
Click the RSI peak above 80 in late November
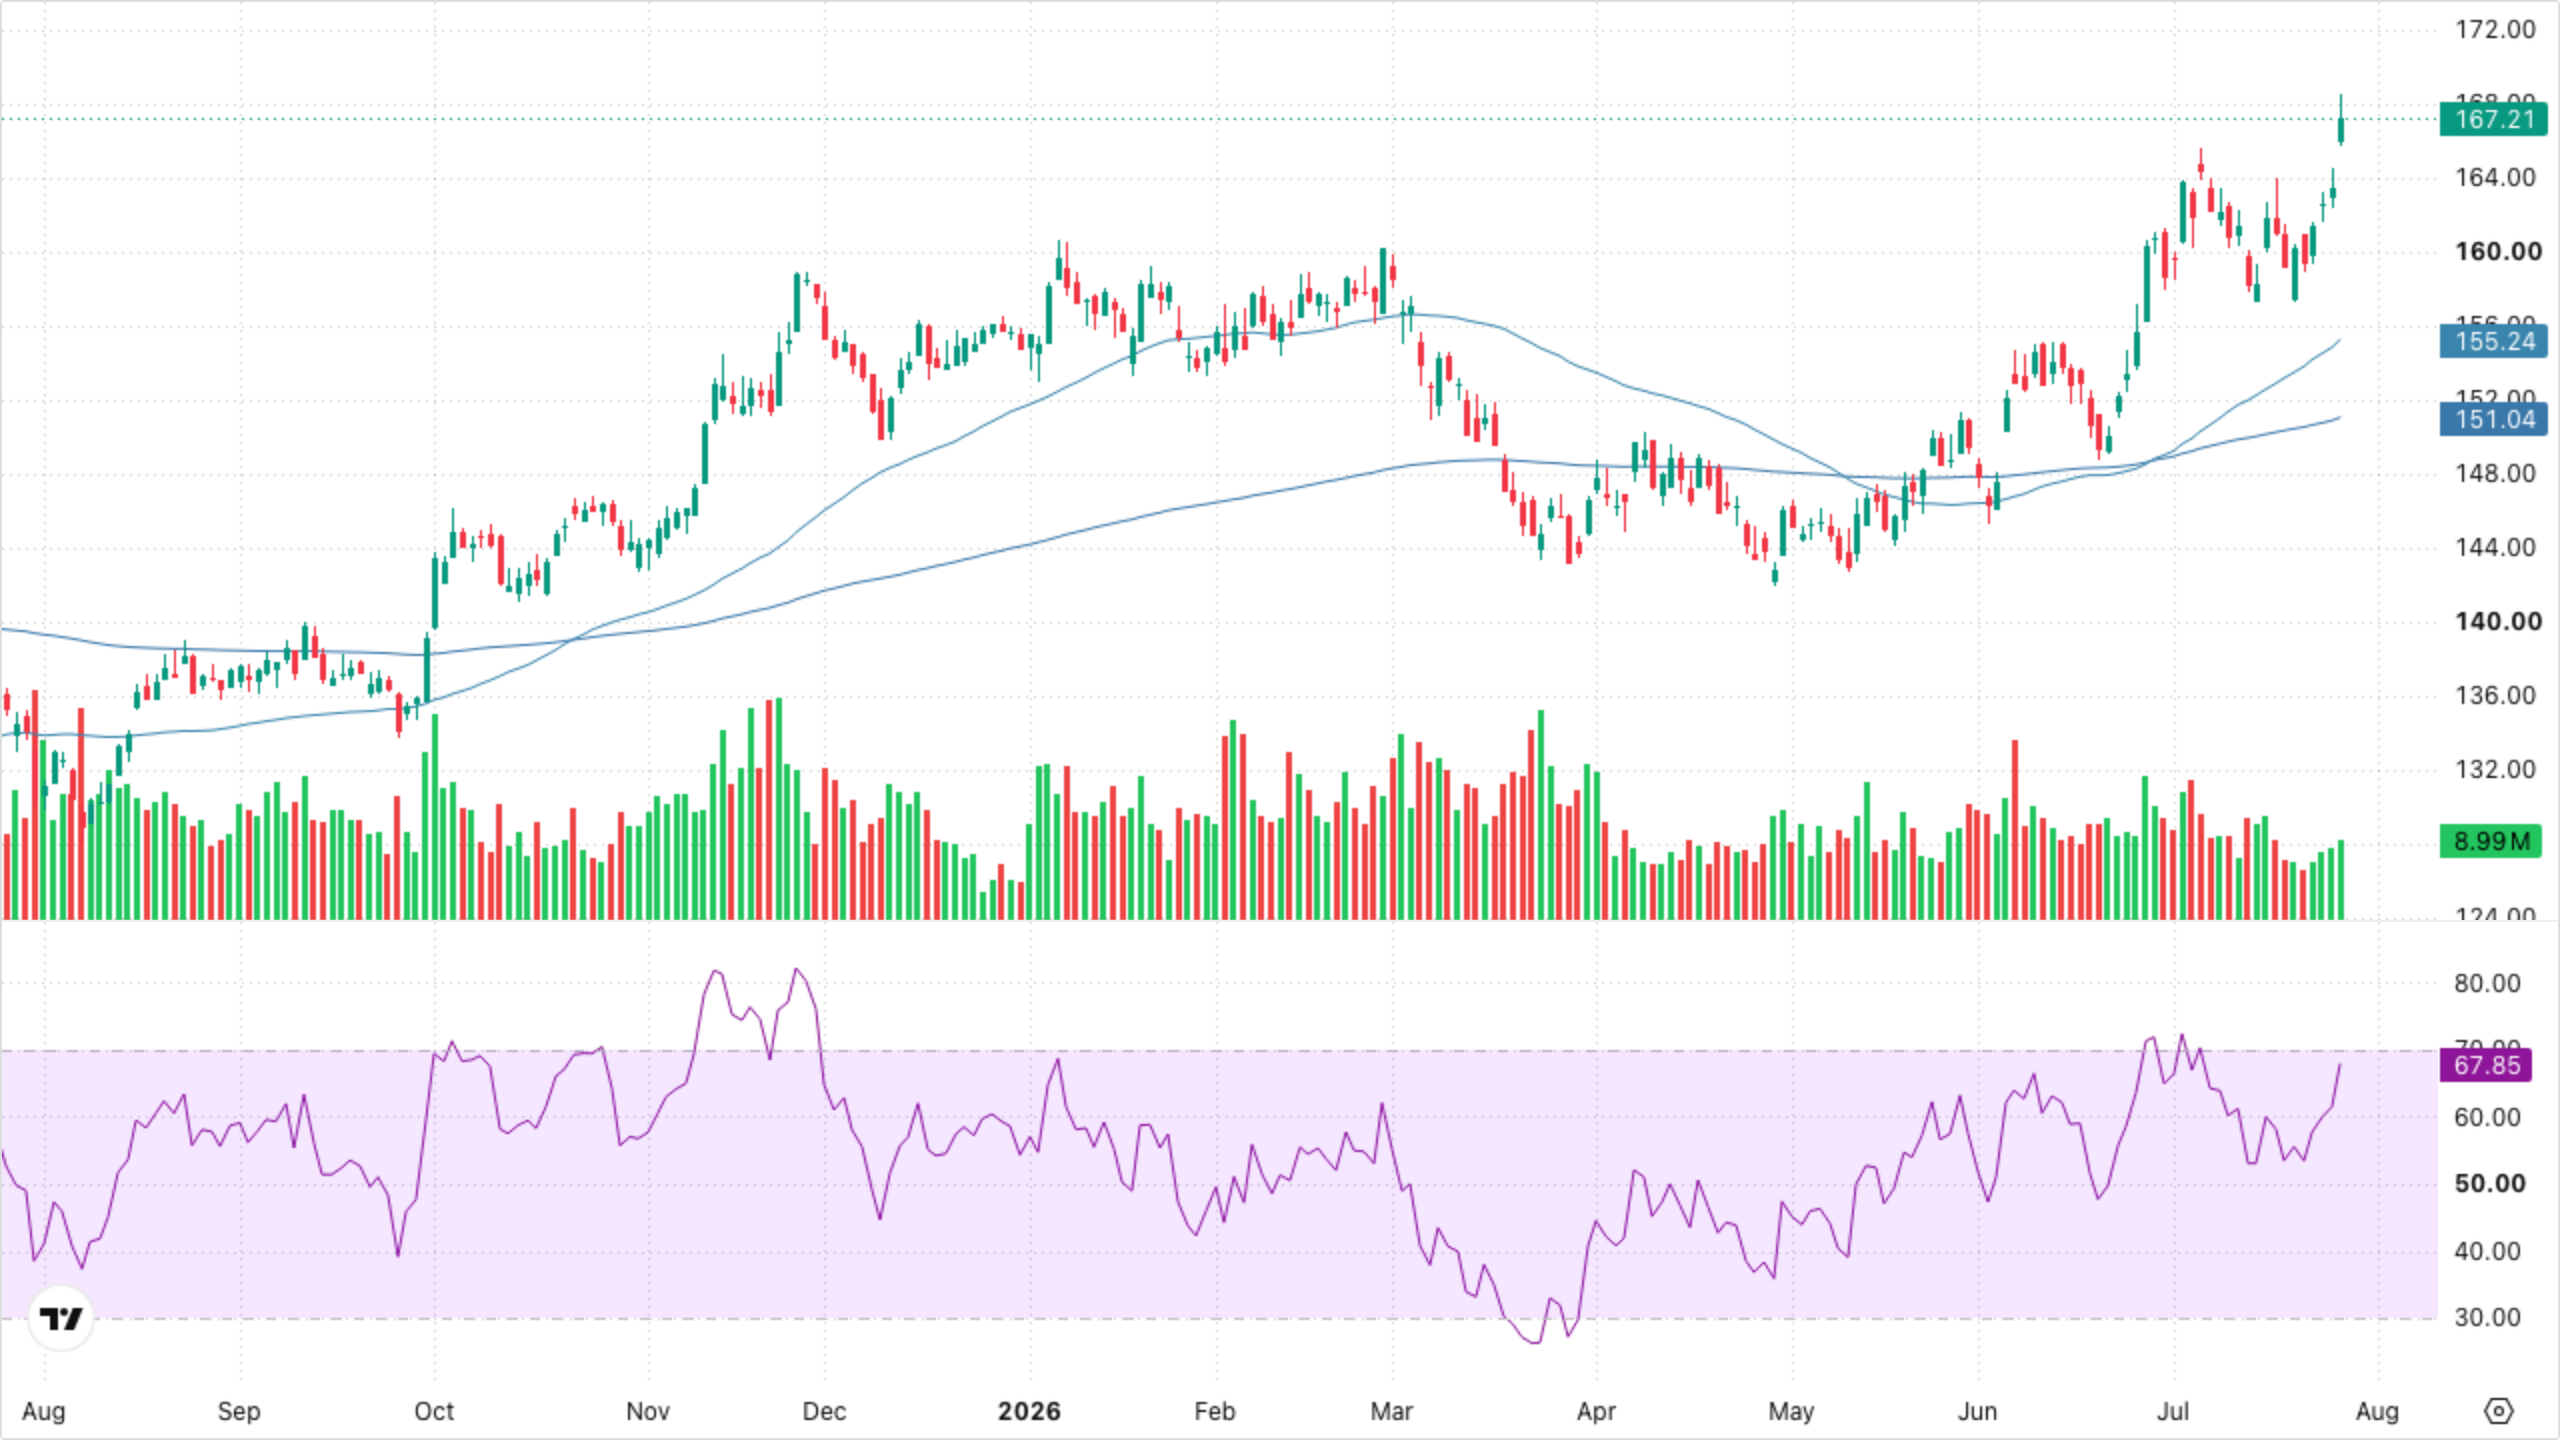797,969
